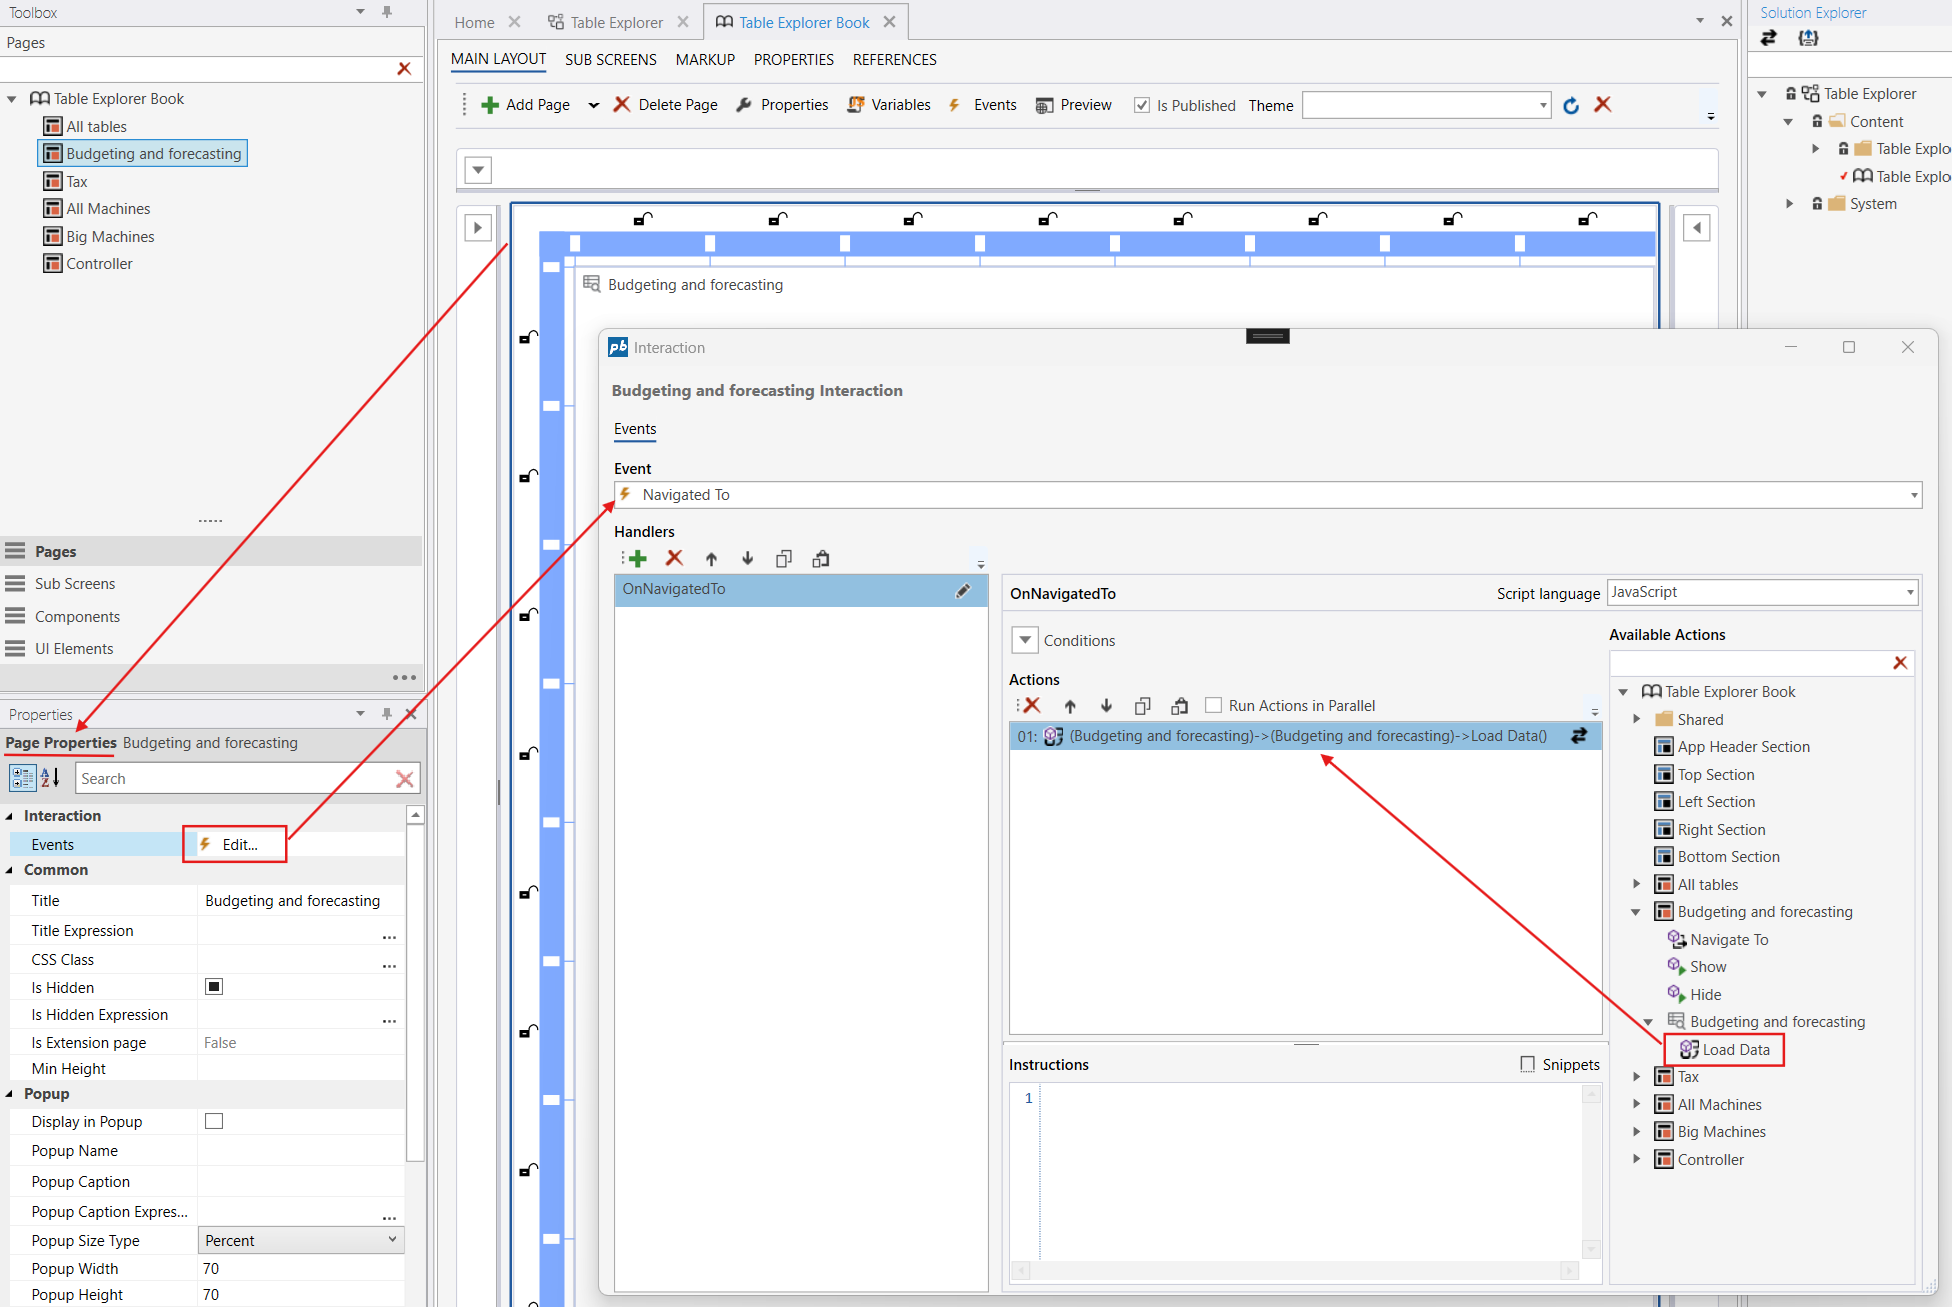This screenshot has height=1307, width=1952.
Task: Open the Table Explorer document tab
Action: (616, 22)
